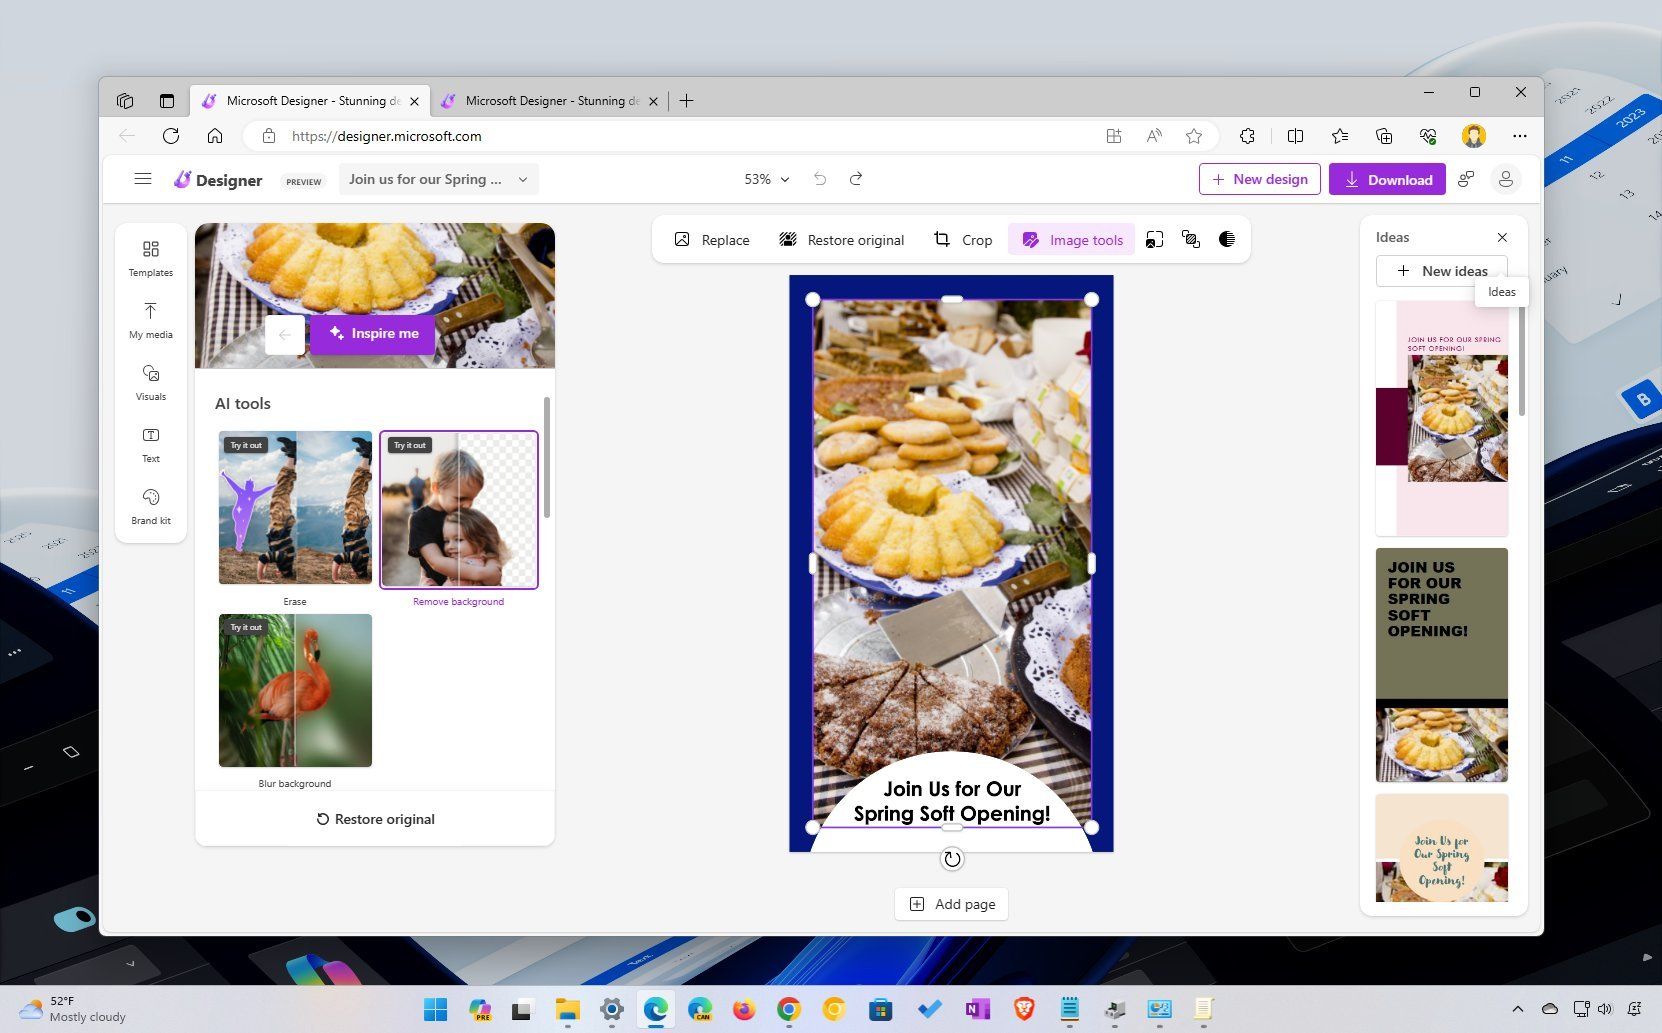Select Visuals from the sidebar
1662x1033 pixels.
[x=150, y=382]
